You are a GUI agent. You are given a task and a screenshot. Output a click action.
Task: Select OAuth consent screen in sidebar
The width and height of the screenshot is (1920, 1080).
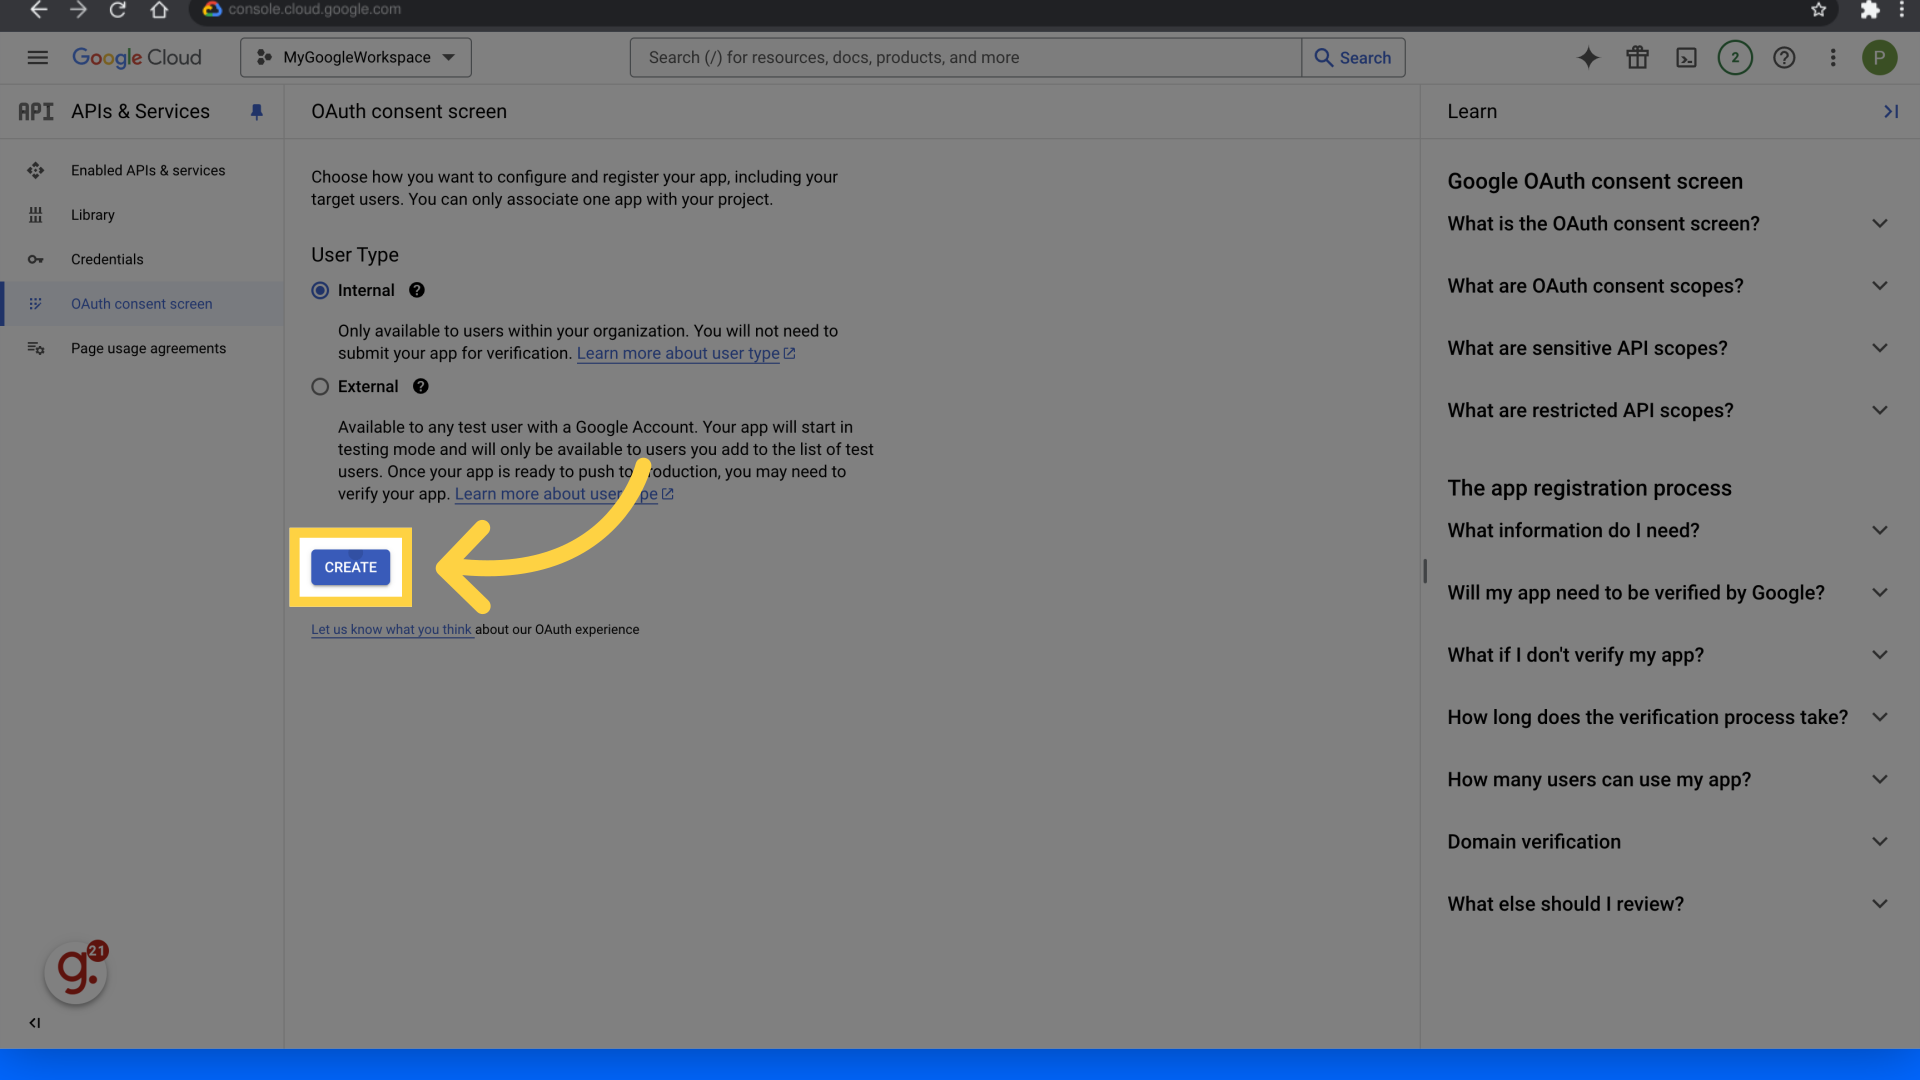(142, 304)
